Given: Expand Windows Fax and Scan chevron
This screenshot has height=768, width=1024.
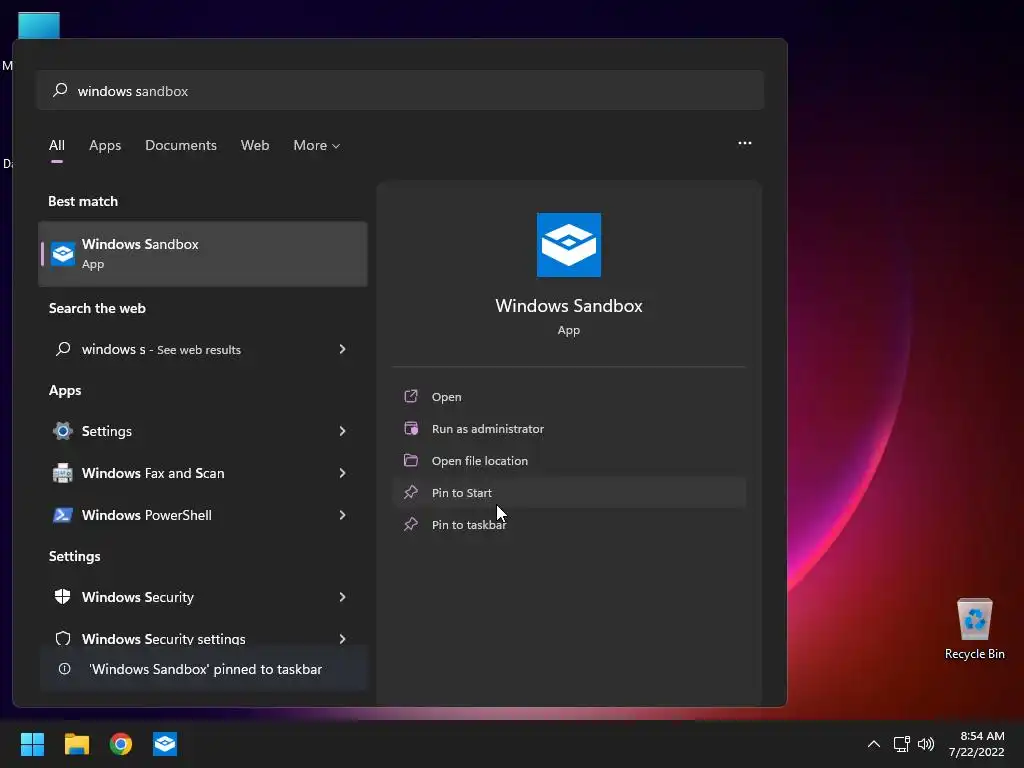Looking at the screenshot, I should pos(342,473).
